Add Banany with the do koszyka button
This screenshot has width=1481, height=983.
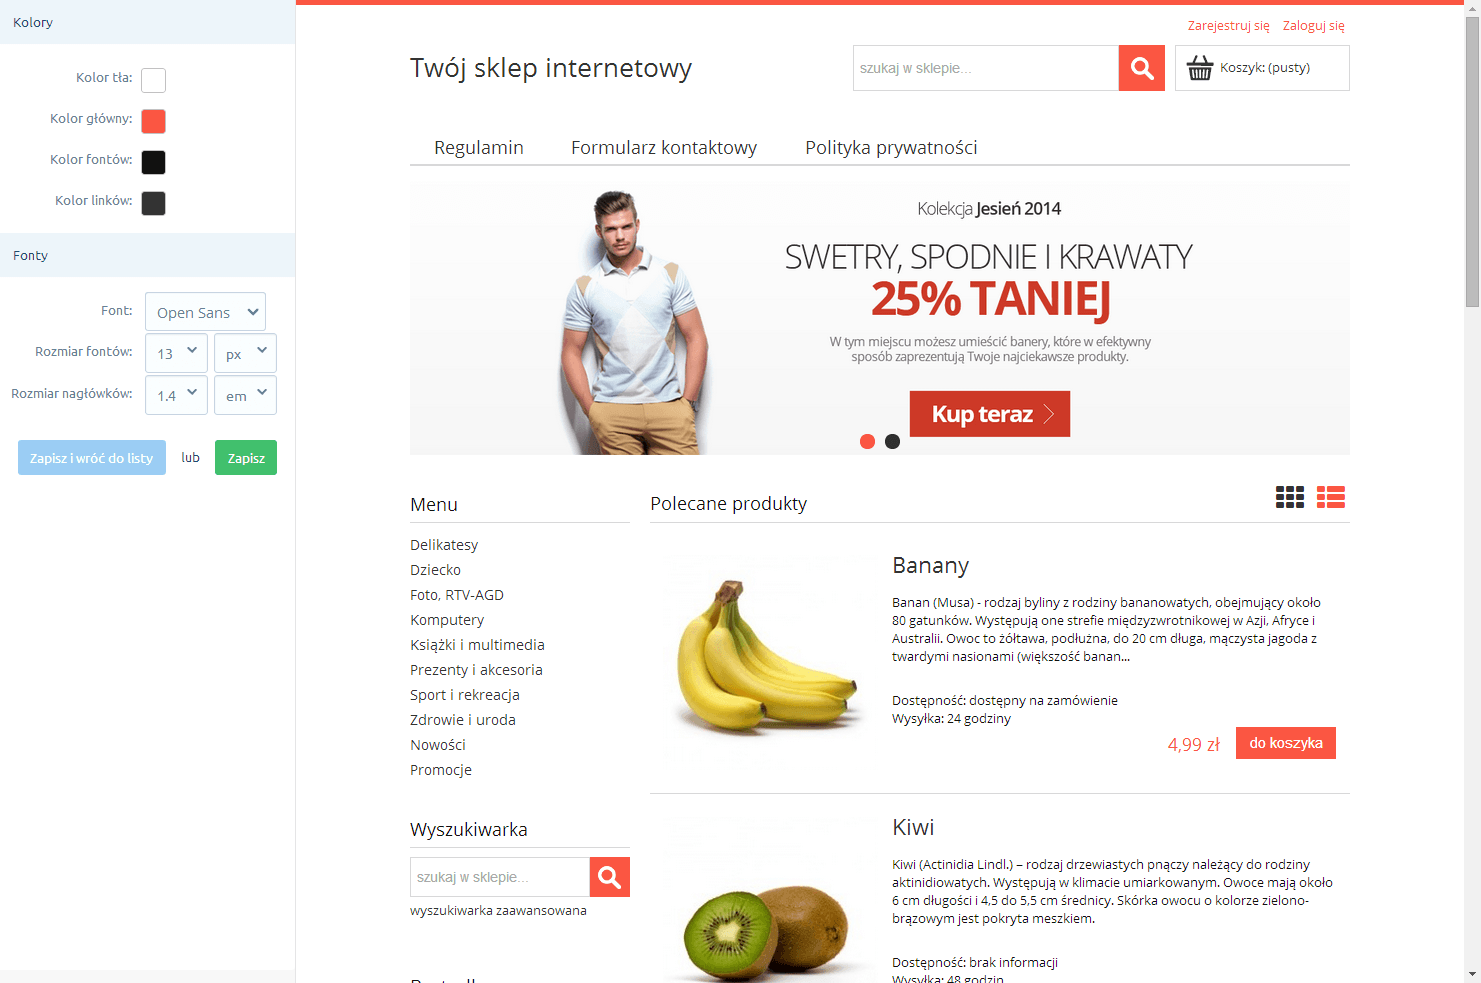click(x=1286, y=743)
